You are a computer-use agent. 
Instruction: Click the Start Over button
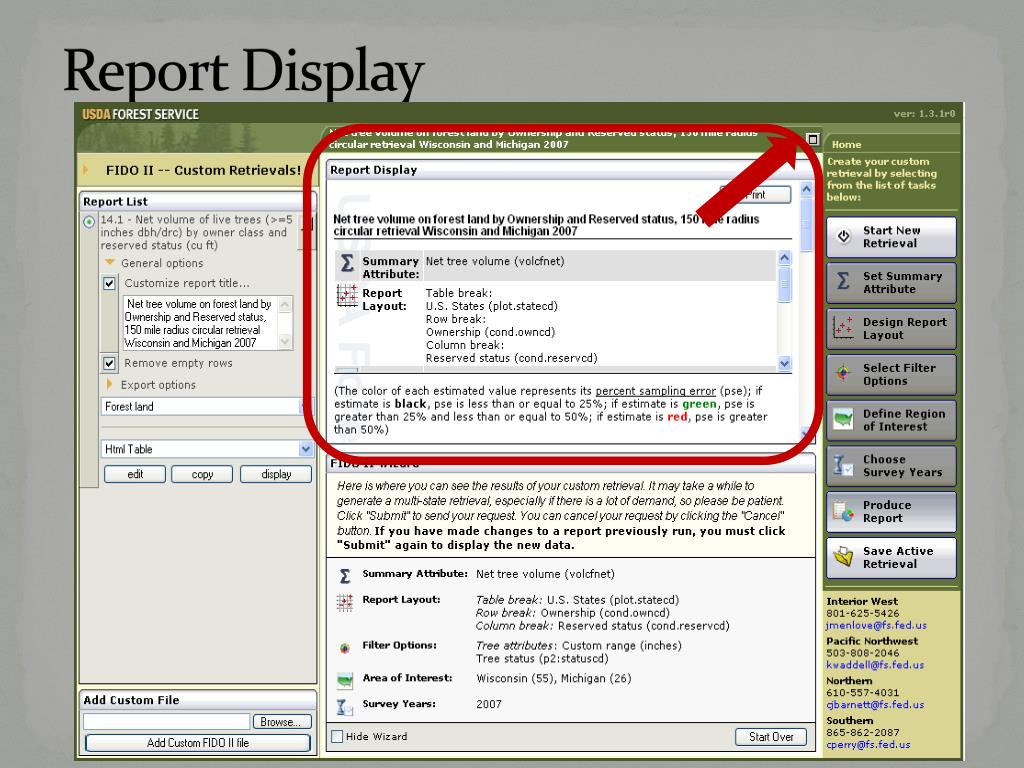(771, 737)
